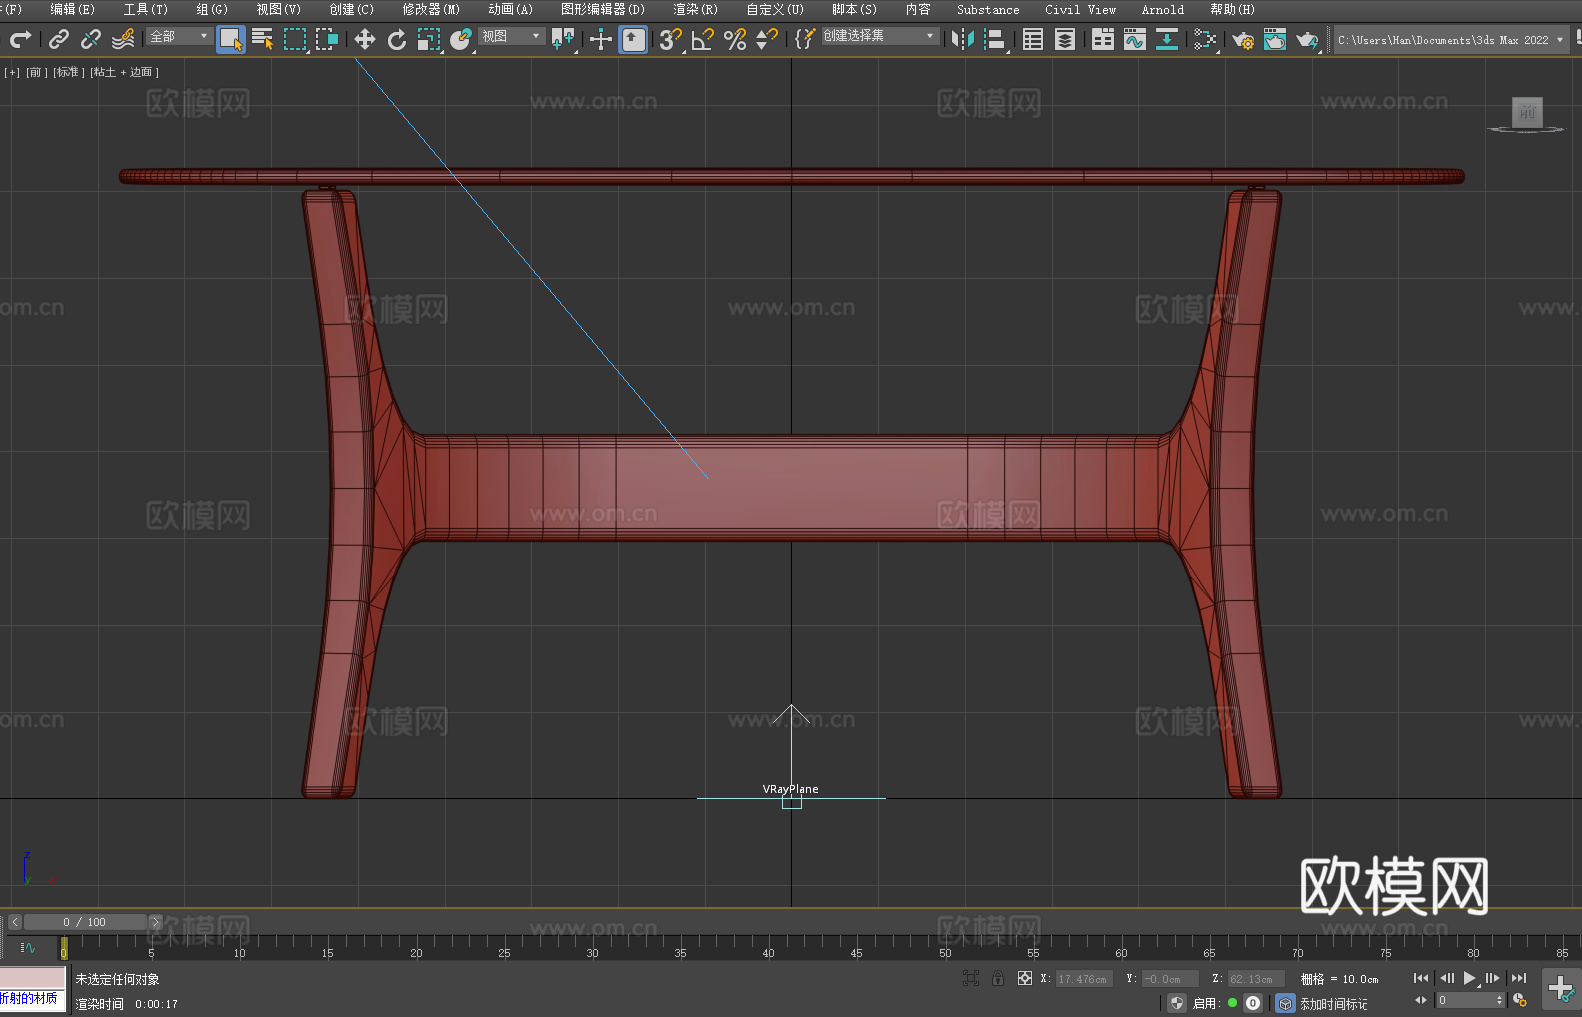The height and width of the screenshot is (1017, 1582).
Task: Open the Scene Explorer toggle icon
Action: click(1033, 39)
